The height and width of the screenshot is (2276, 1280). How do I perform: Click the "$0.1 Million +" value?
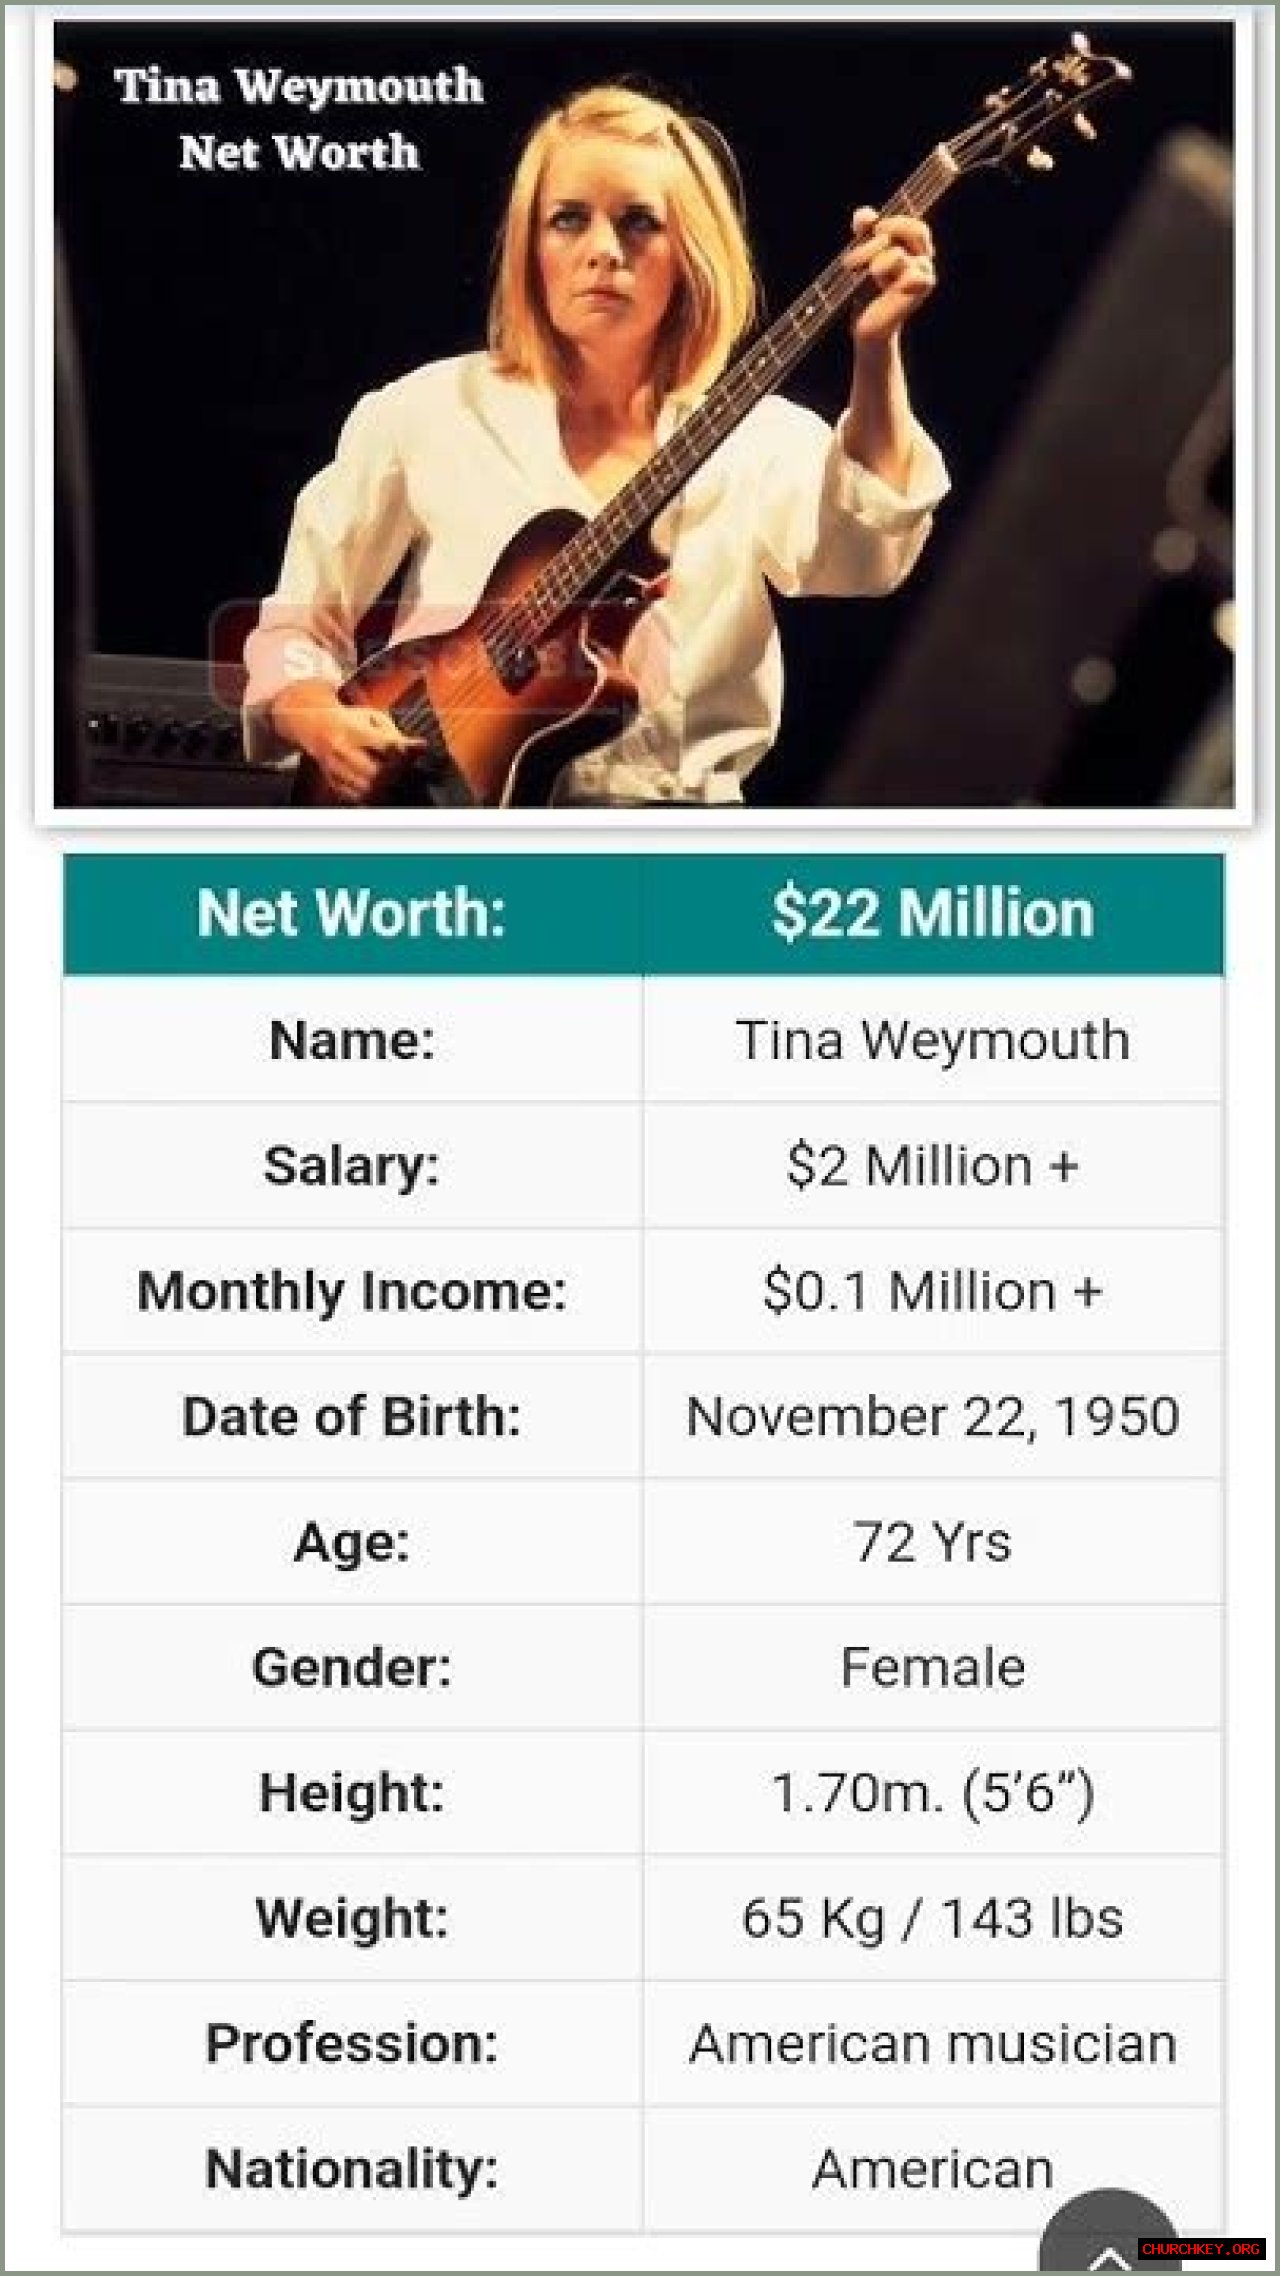pyautogui.click(x=932, y=1291)
